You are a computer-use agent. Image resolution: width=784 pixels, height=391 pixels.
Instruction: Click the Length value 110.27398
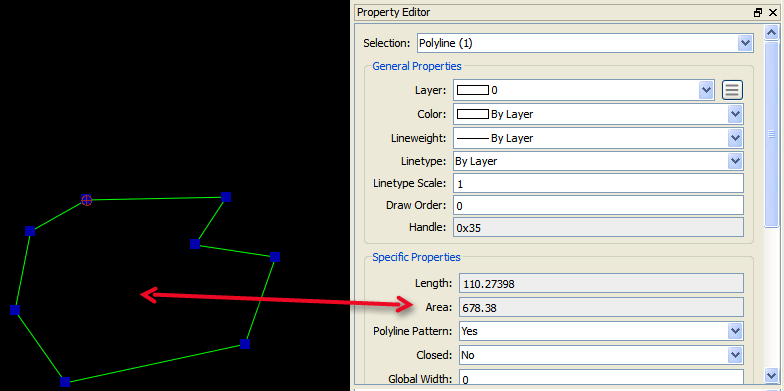click(x=602, y=284)
